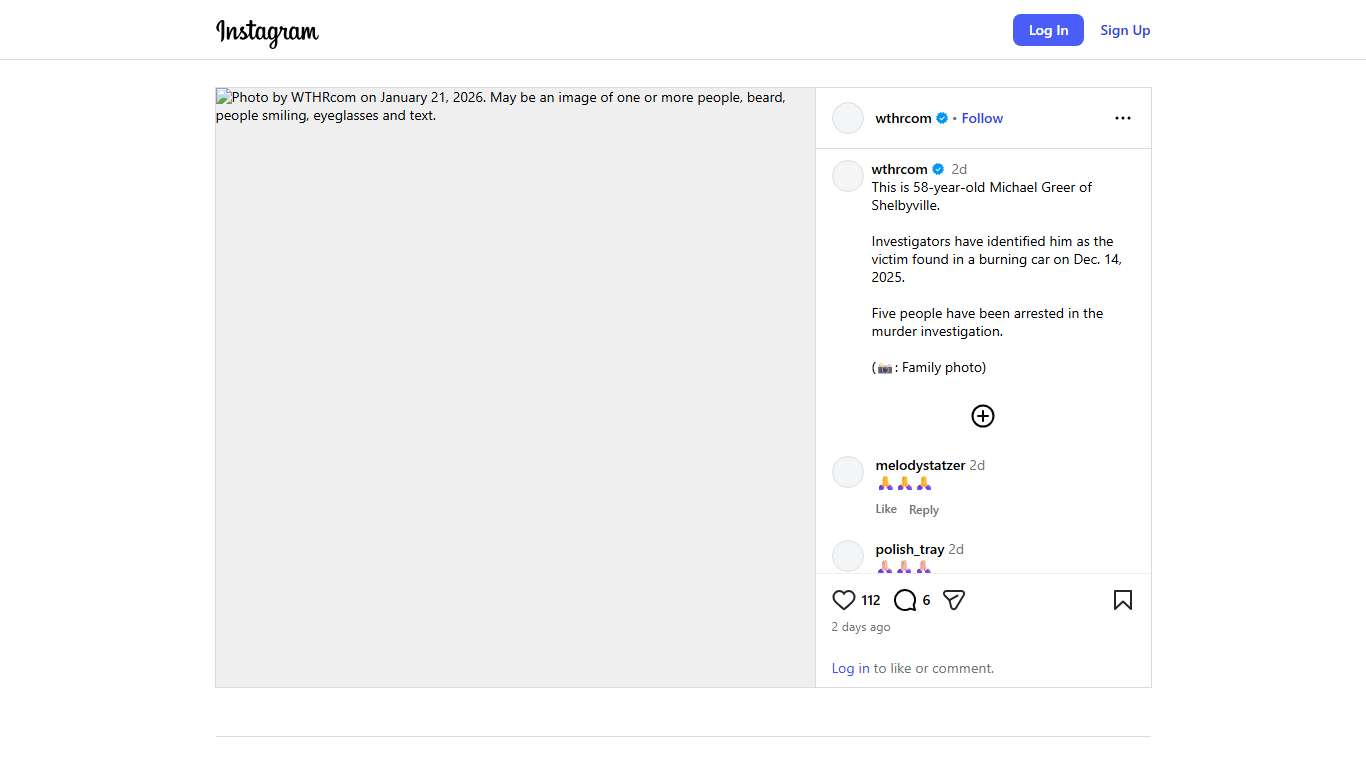Open comments with speech bubble icon

[905, 600]
